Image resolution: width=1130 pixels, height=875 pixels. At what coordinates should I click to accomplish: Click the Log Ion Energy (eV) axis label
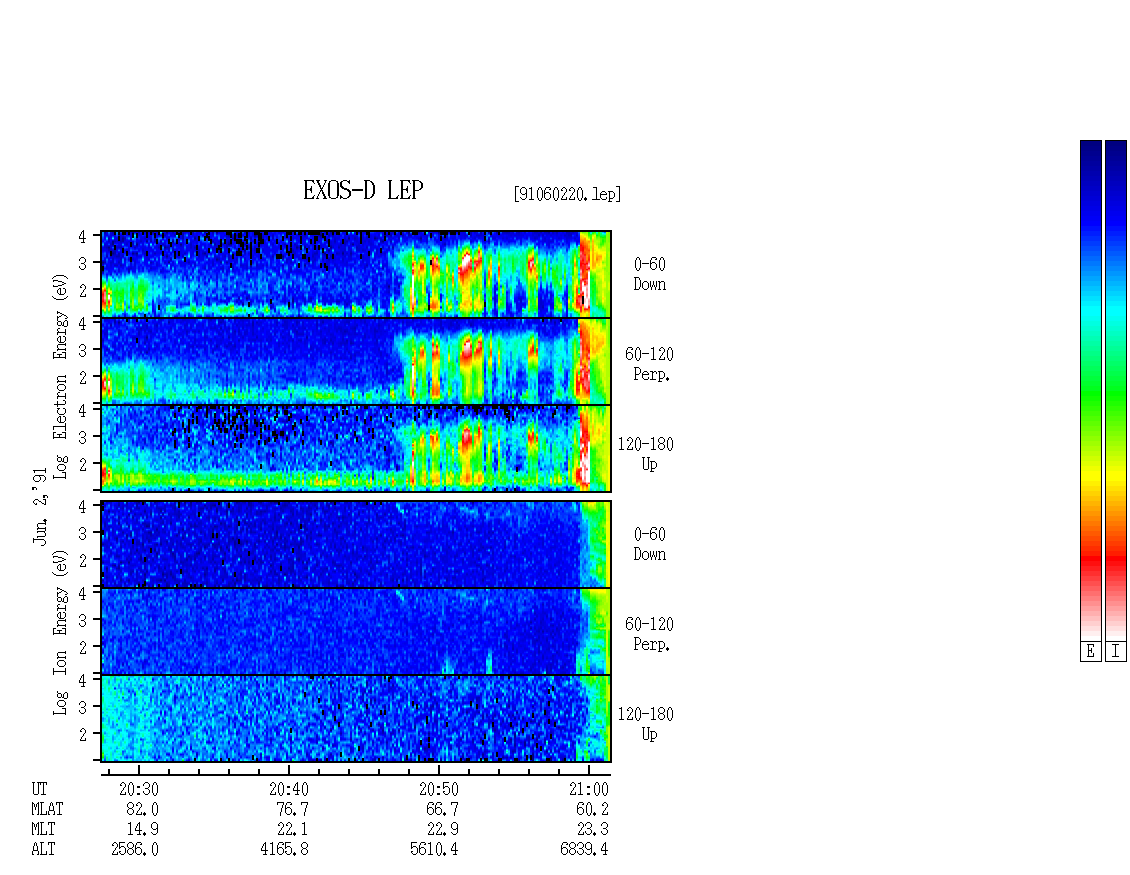pyautogui.click(x=61, y=633)
